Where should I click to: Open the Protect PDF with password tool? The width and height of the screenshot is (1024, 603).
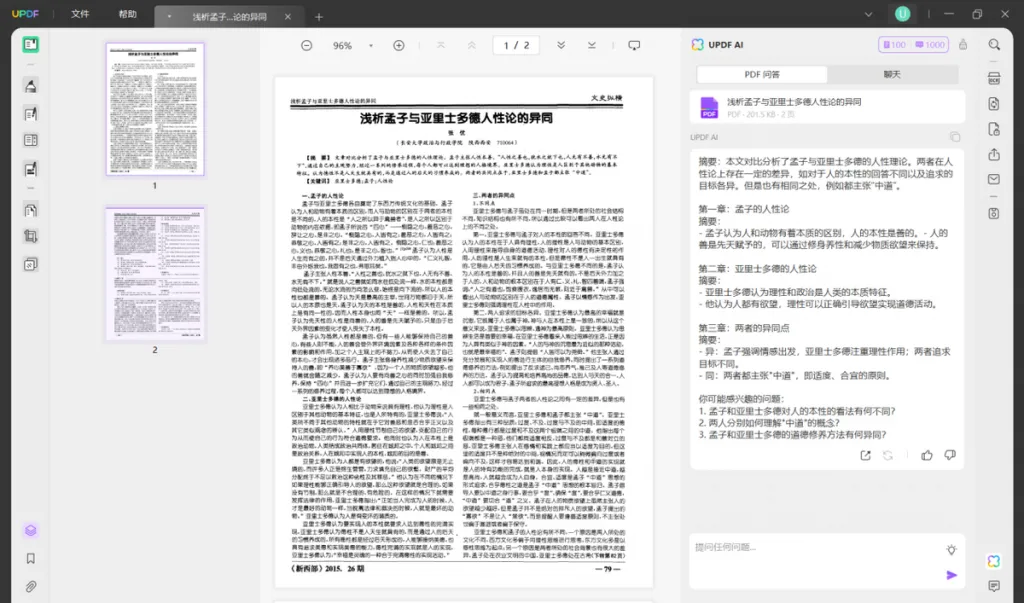(994, 129)
